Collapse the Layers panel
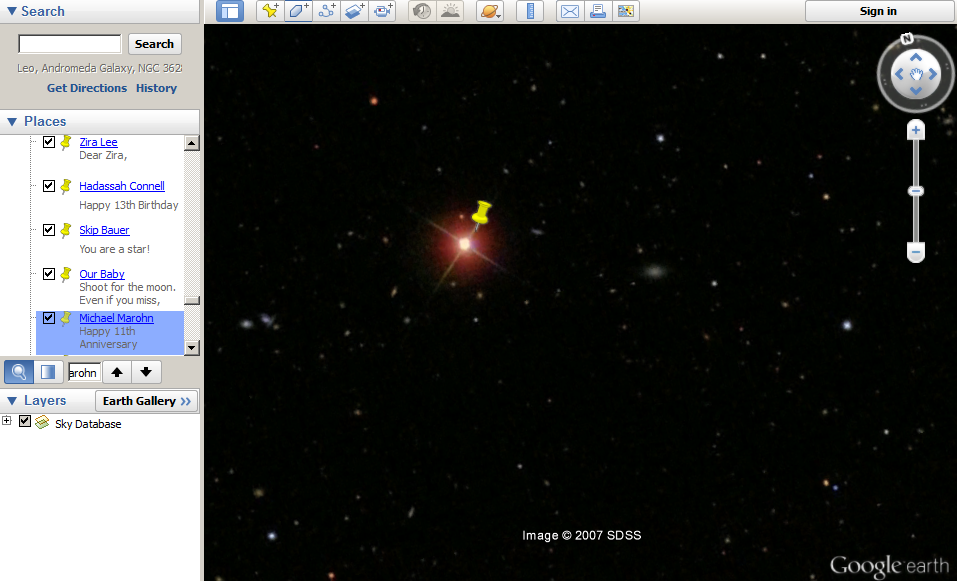Screen dimensions: 957x581 click(12, 401)
